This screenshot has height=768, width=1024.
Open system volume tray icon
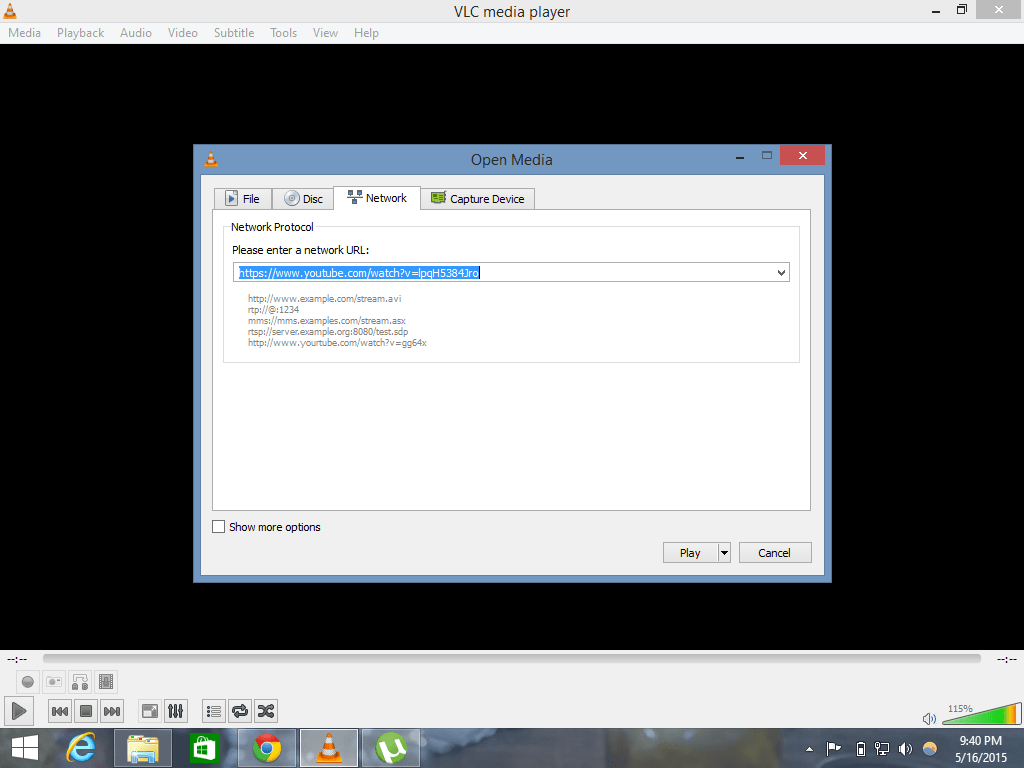904,748
